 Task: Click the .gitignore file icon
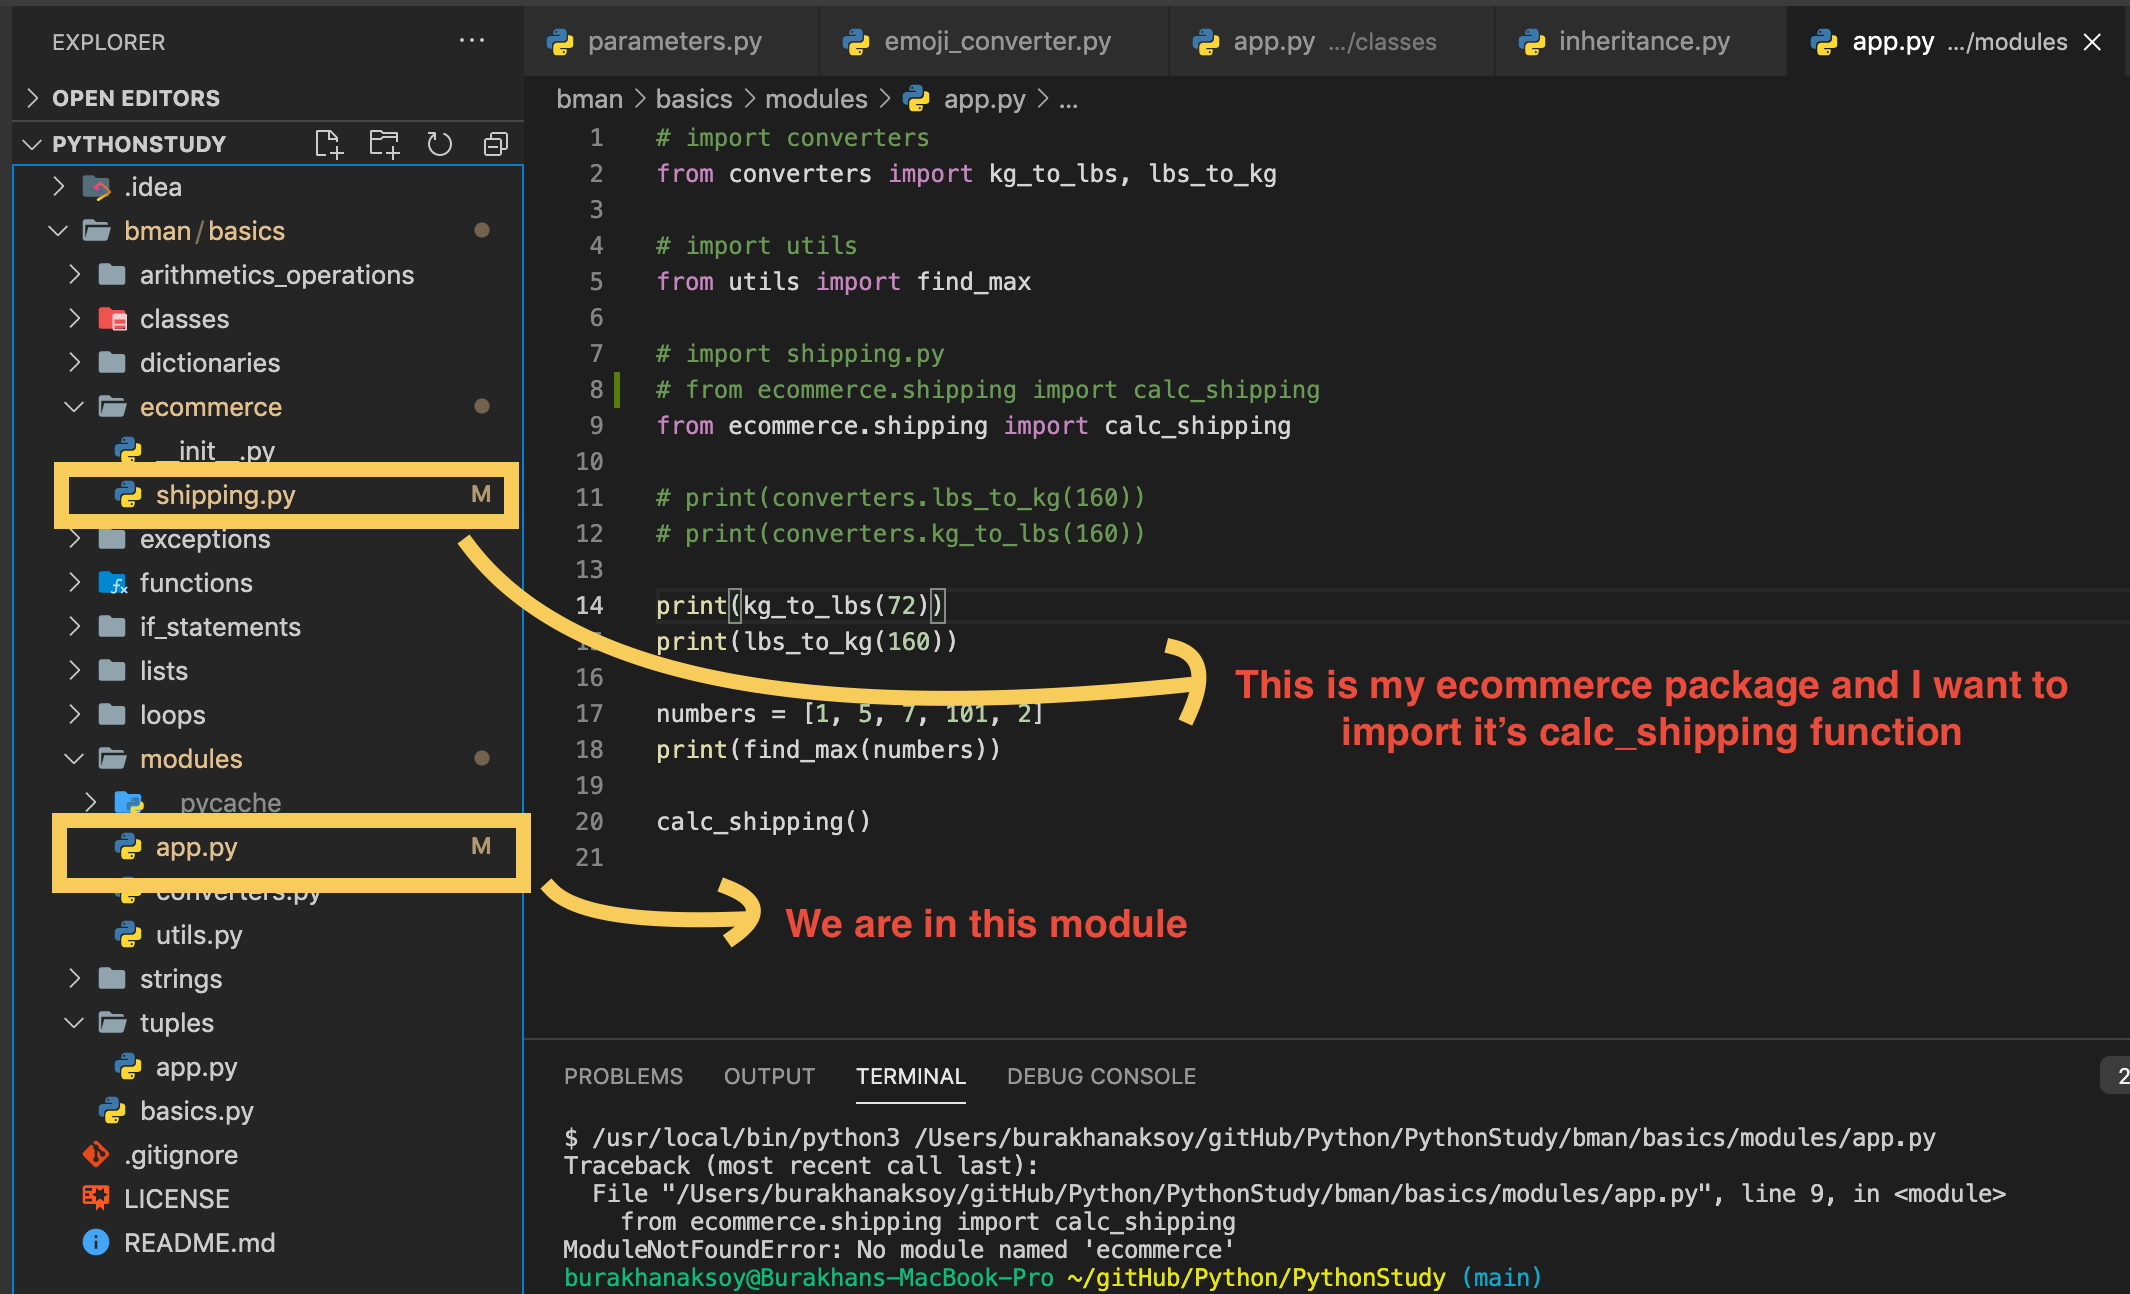click(x=95, y=1155)
